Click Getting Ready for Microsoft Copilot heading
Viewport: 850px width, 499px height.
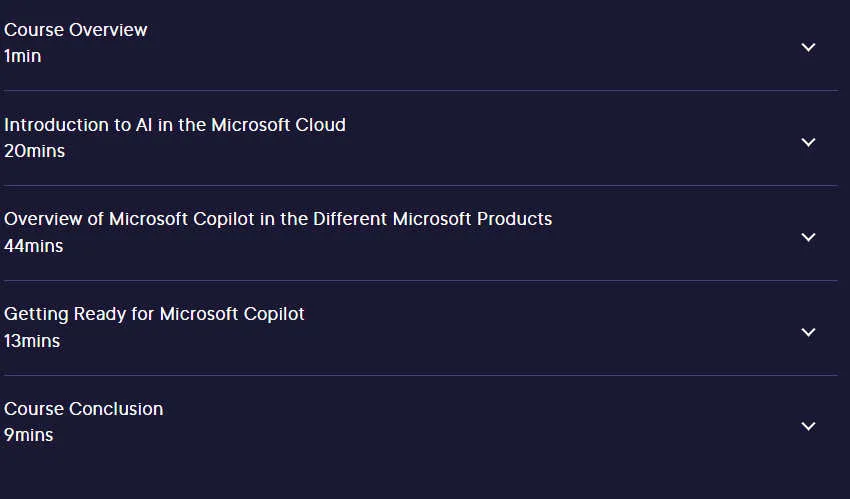pos(154,314)
